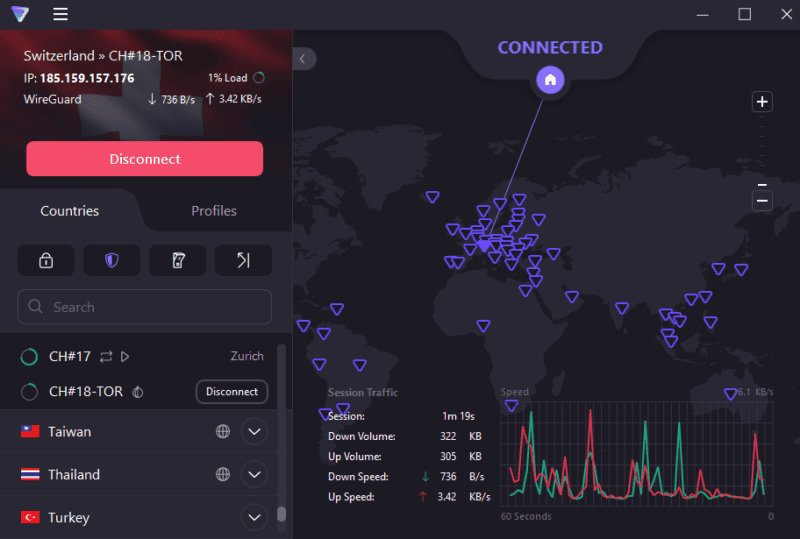Click the IP address 185.159.157.176
The width and height of the screenshot is (800, 539).
point(87,78)
